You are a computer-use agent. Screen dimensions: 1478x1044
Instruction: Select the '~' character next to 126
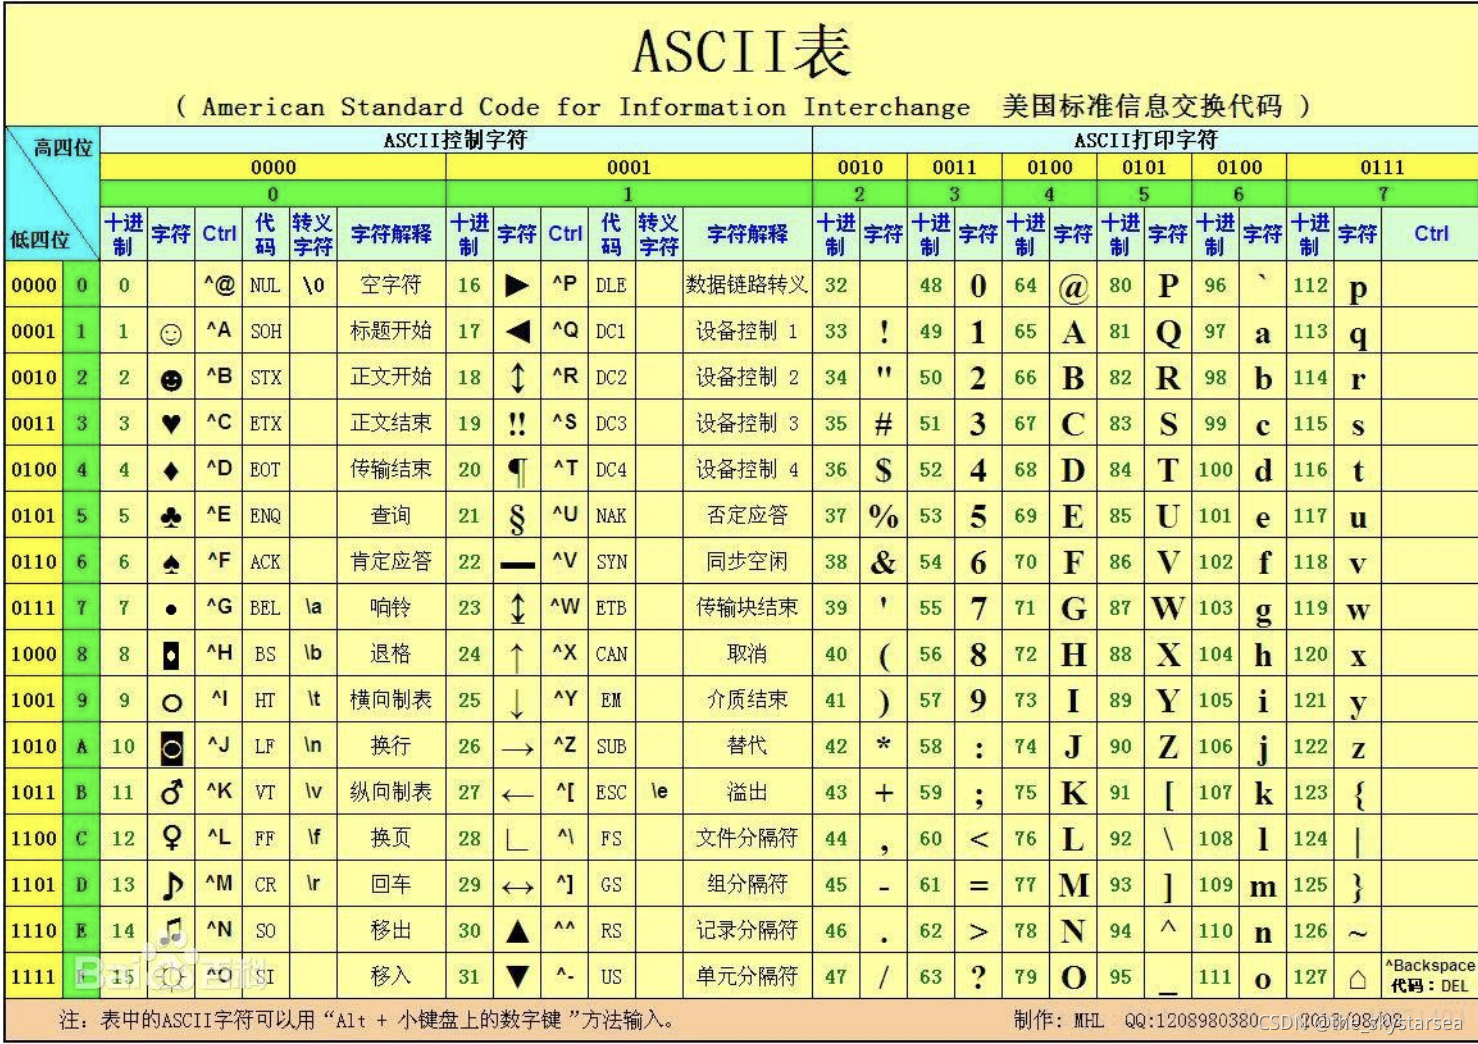[x=1357, y=934]
